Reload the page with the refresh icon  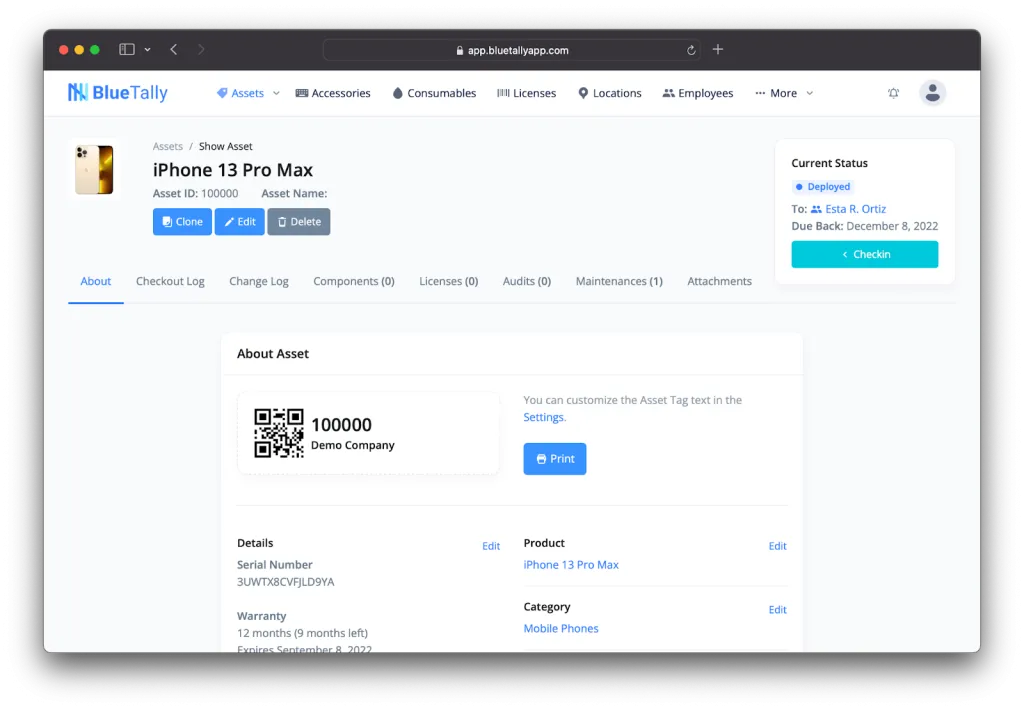coord(691,50)
